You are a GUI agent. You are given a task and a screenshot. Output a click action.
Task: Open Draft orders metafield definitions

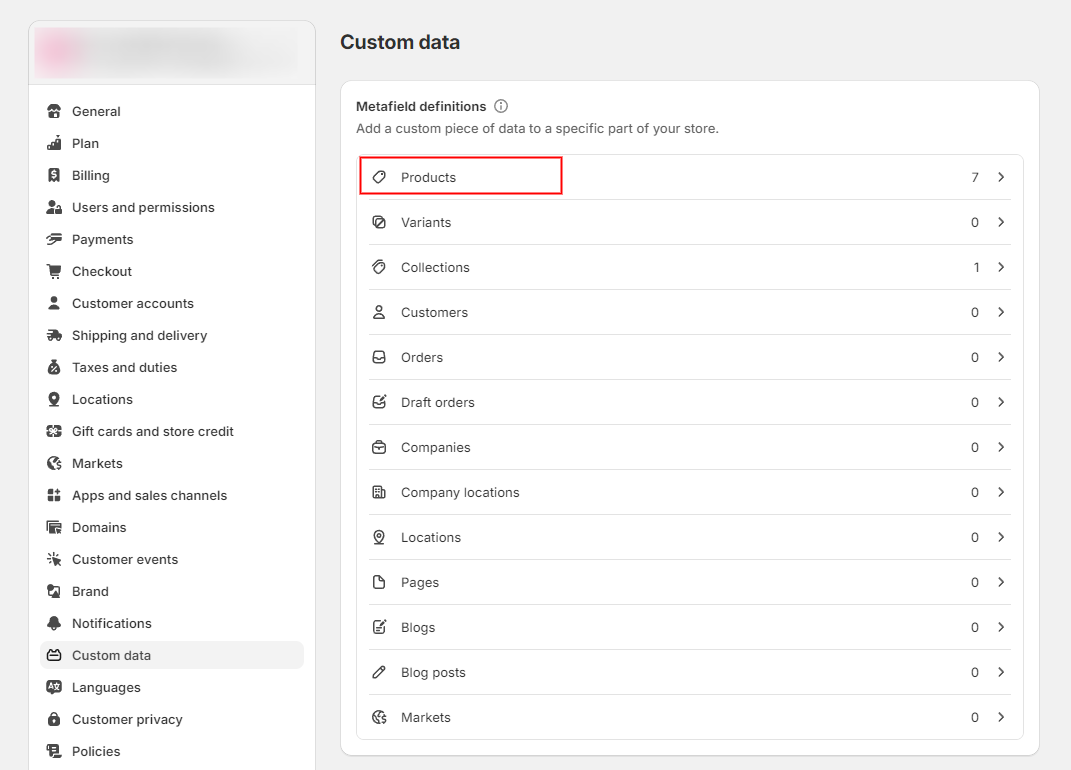coord(438,402)
